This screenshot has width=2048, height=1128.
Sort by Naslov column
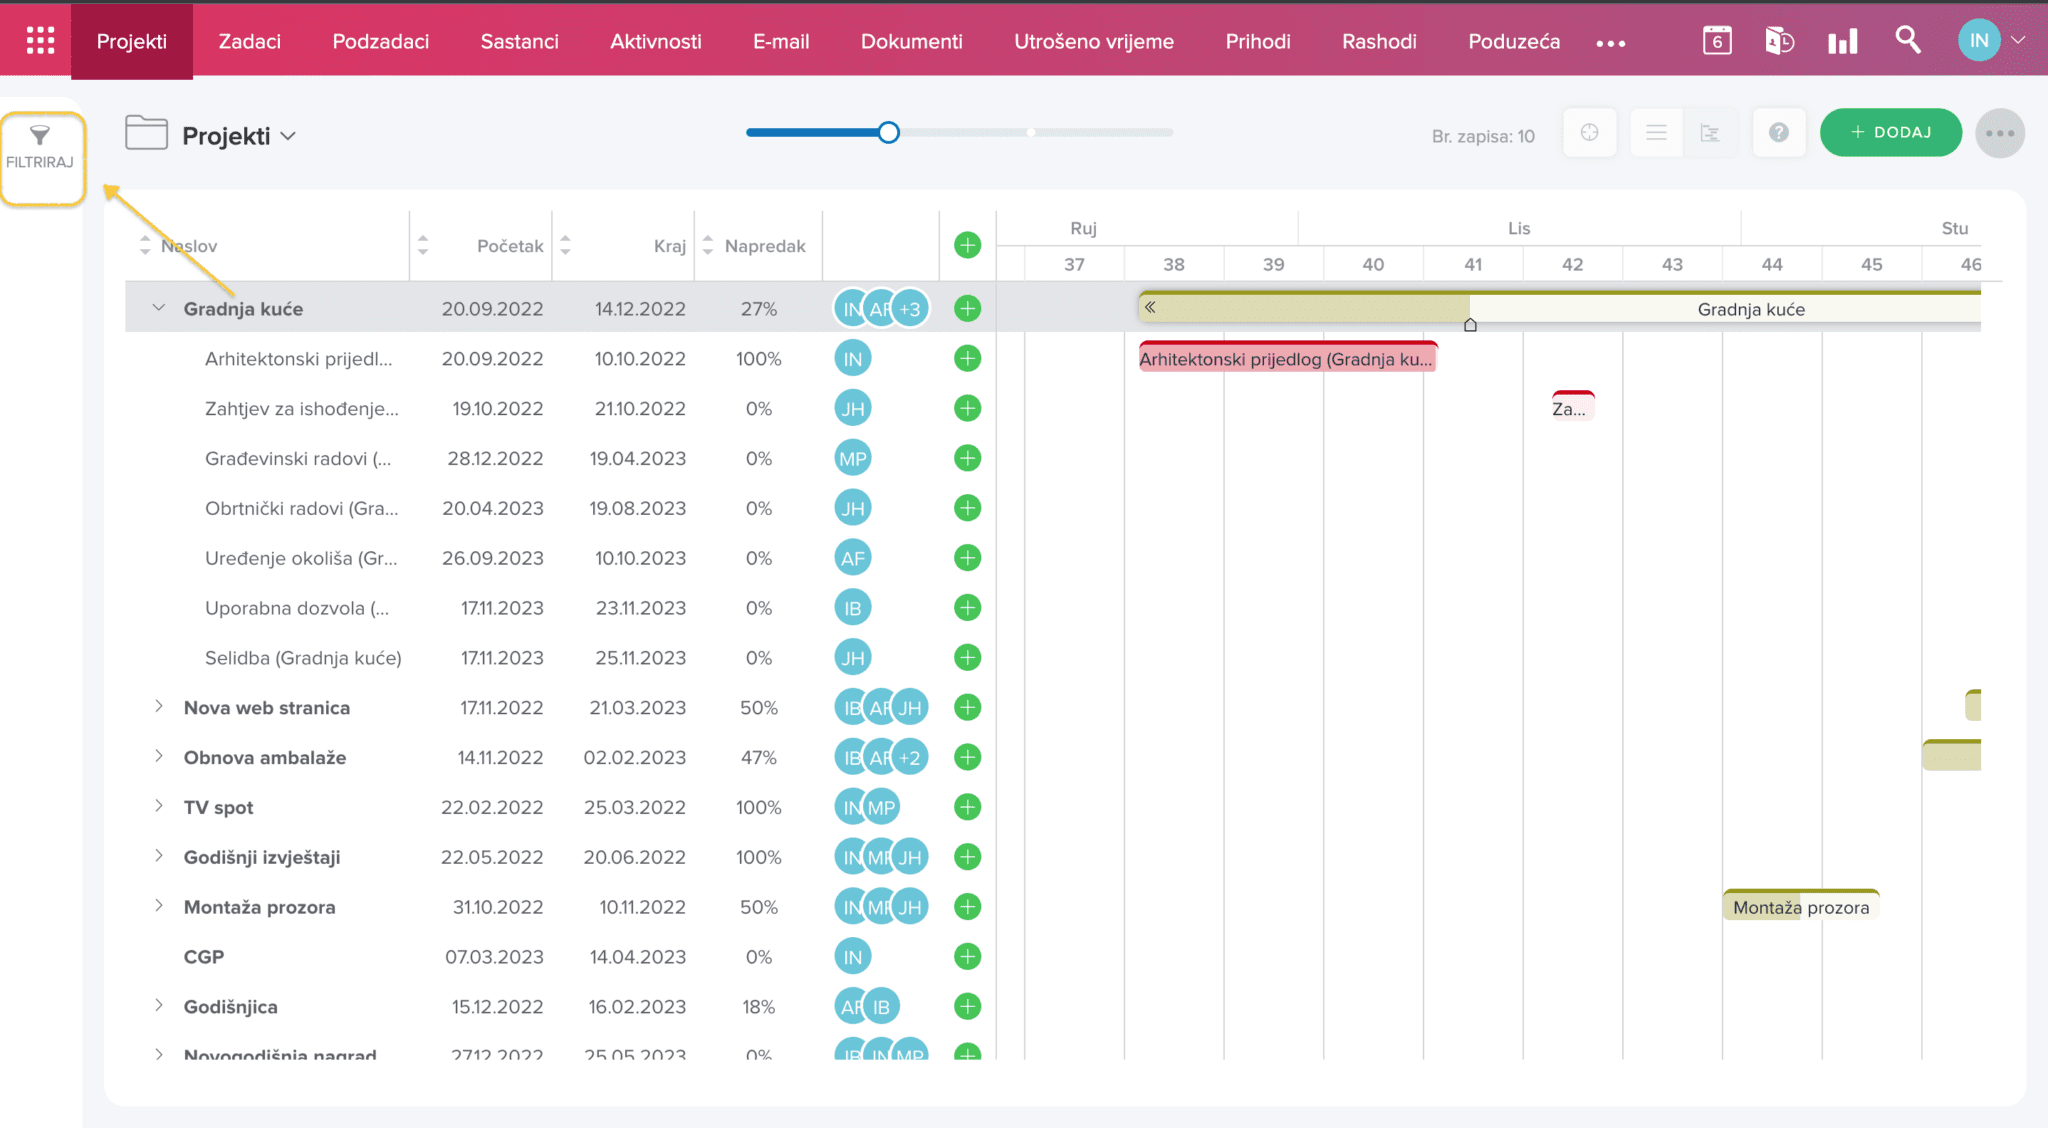145,245
